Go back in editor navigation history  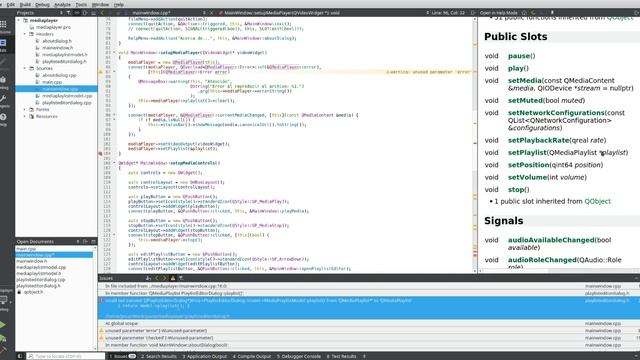click(x=102, y=13)
